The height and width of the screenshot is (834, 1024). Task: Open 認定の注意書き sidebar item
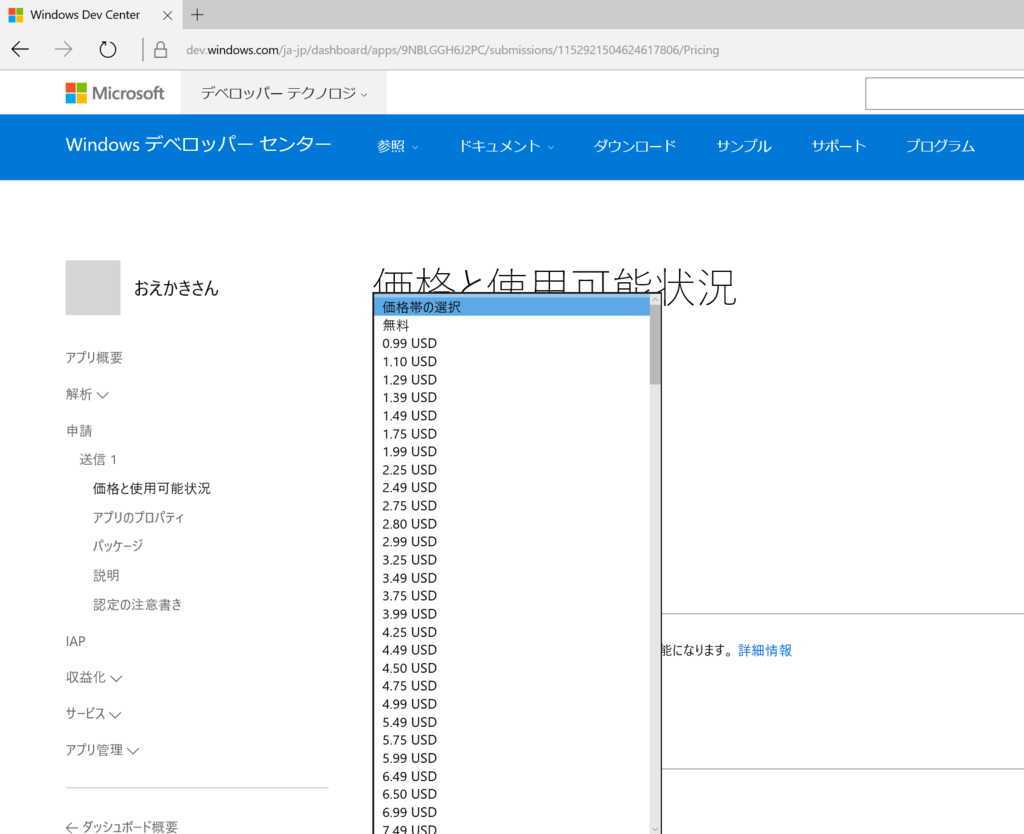coord(138,604)
